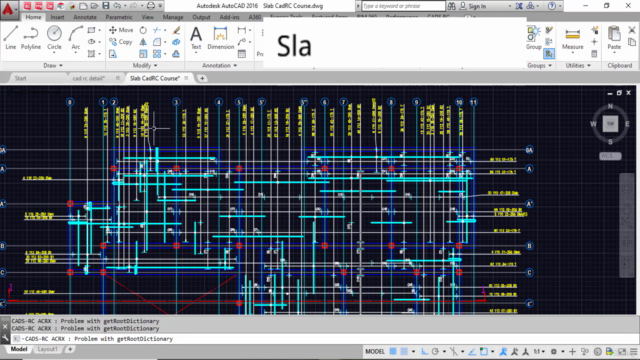The height and width of the screenshot is (360, 640).
Task: Switch to the View ribbon tab
Action: pos(147,17)
